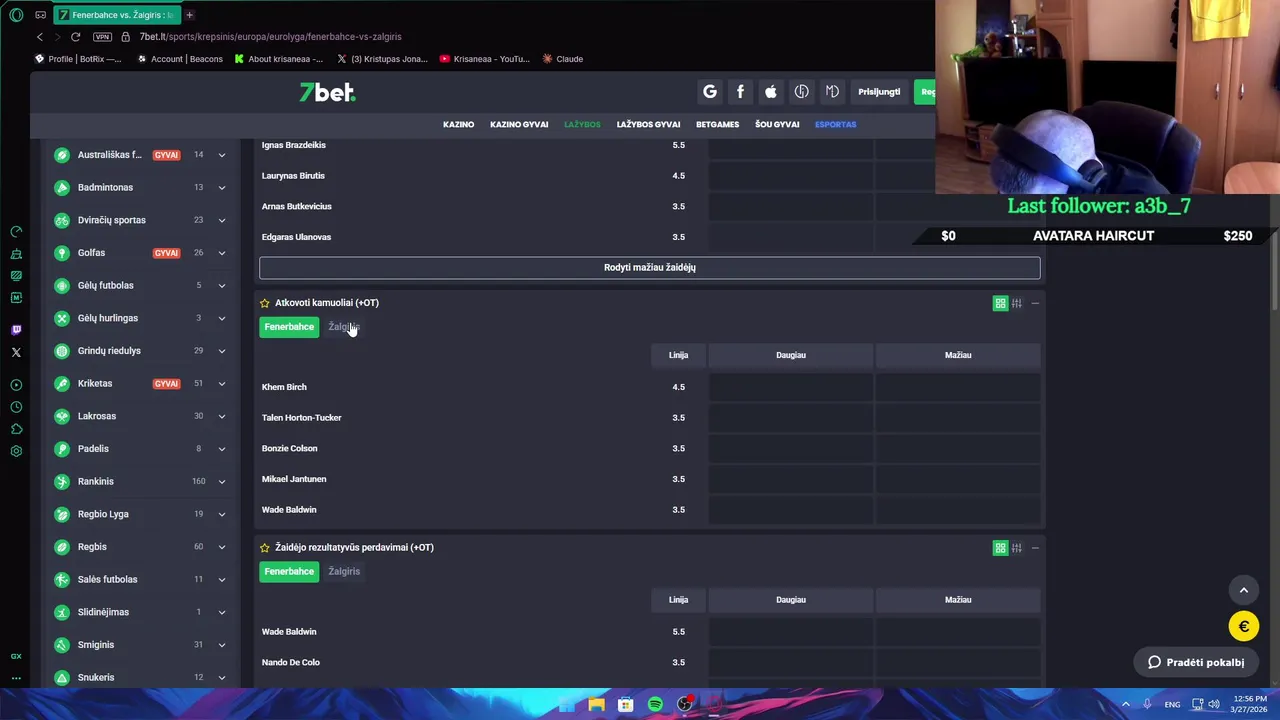Screen dimensions: 1280x720
Task: Switch Atkovoti kamuoliai to green grid view
Action: pyautogui.click(x=1000, y=303)
